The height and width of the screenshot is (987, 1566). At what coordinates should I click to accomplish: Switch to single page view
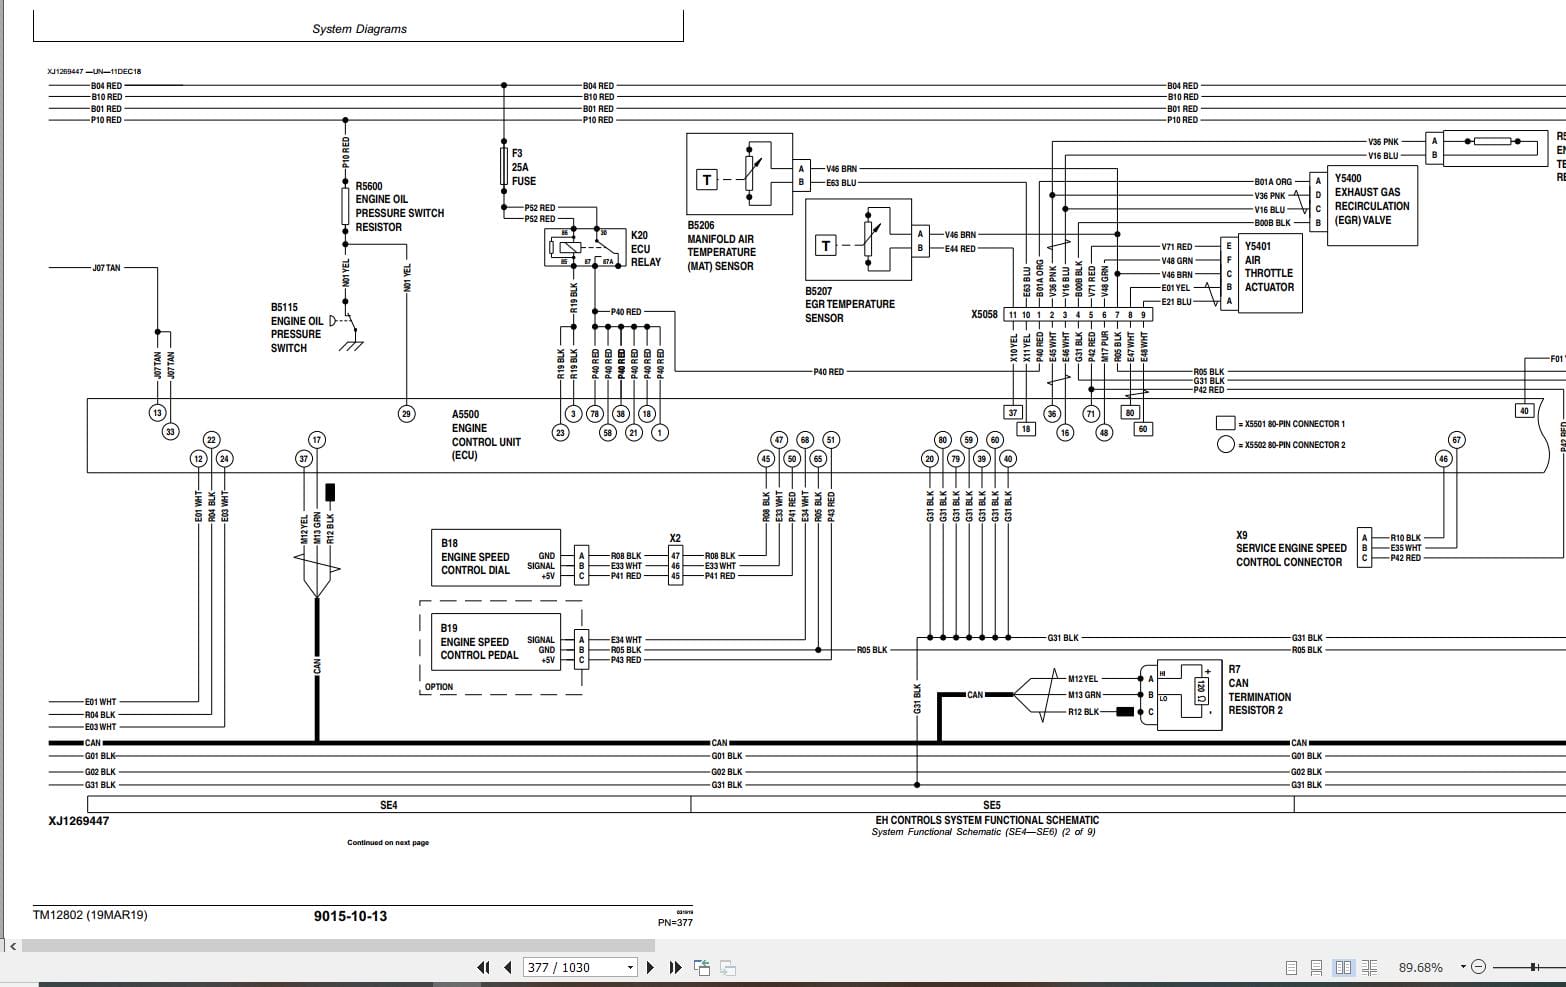coord(1292,967)
